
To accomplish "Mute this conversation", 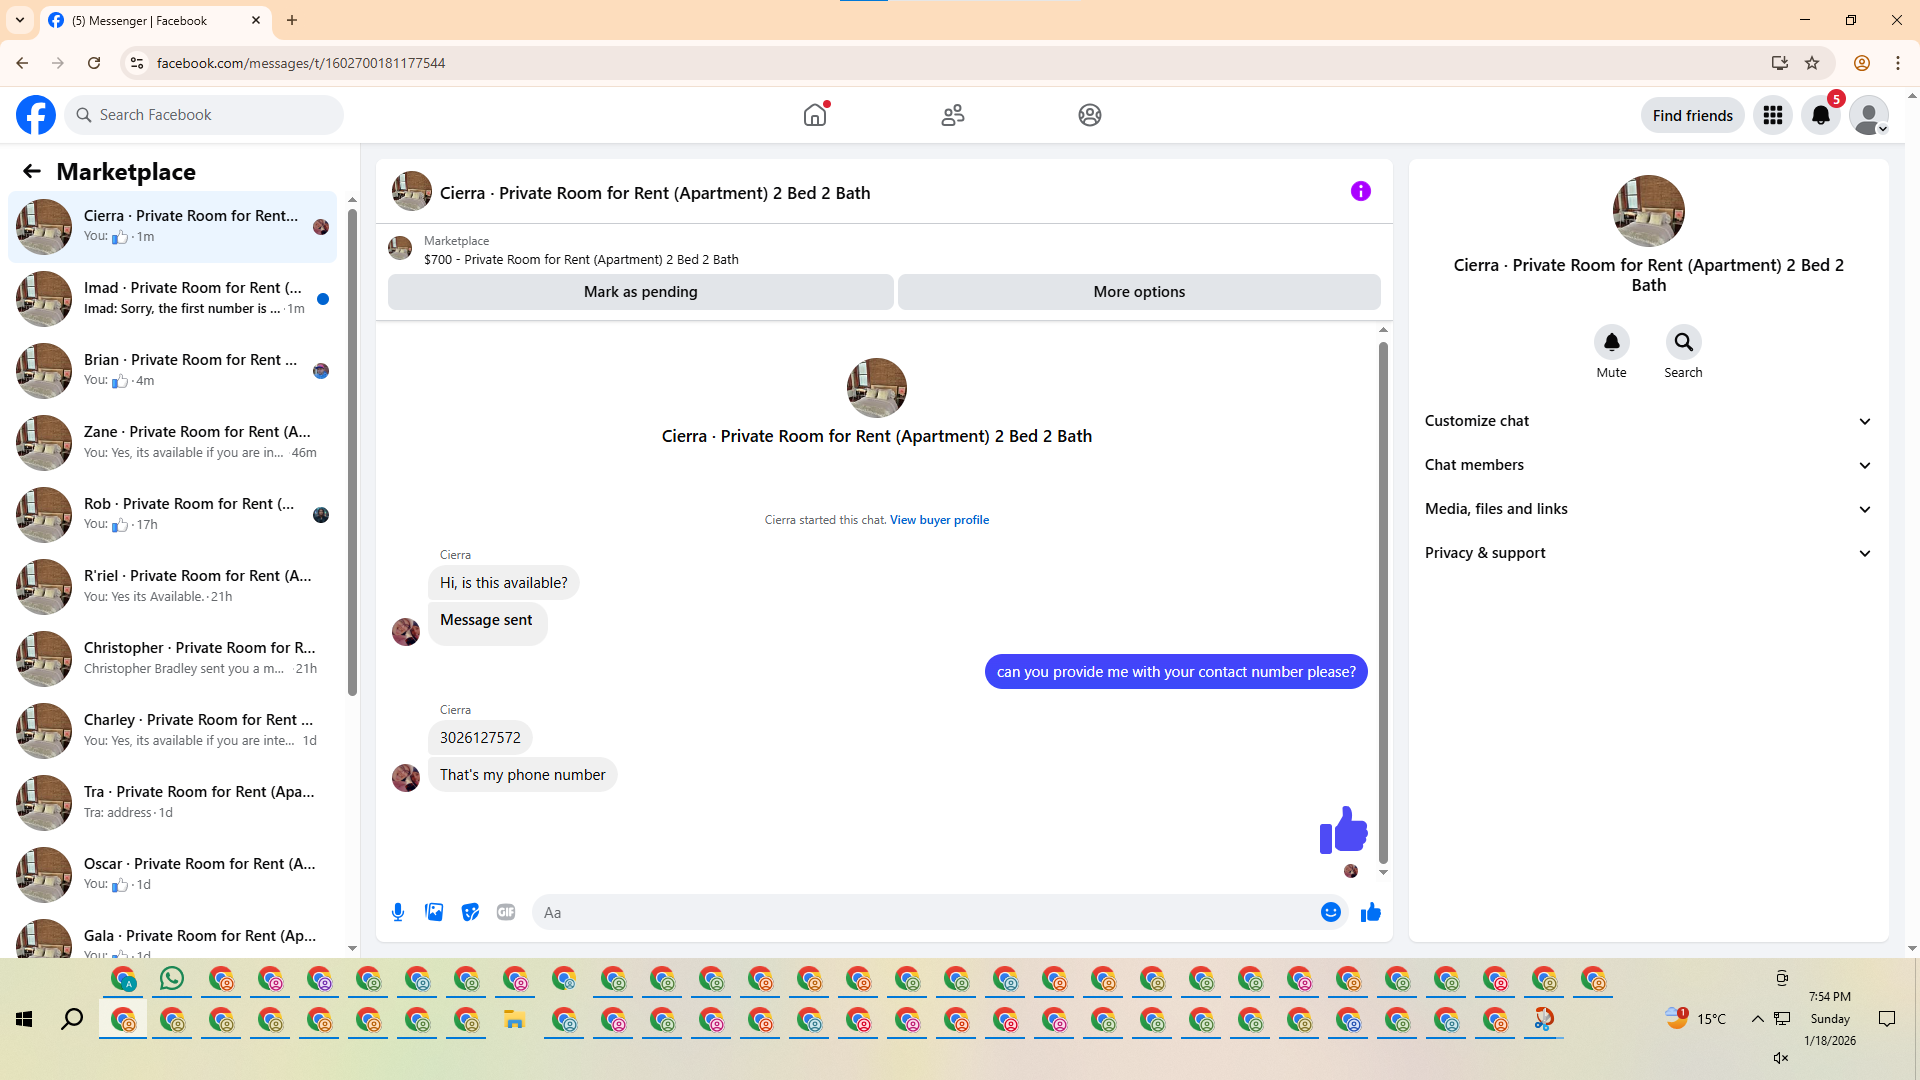I will point(1611,343).
